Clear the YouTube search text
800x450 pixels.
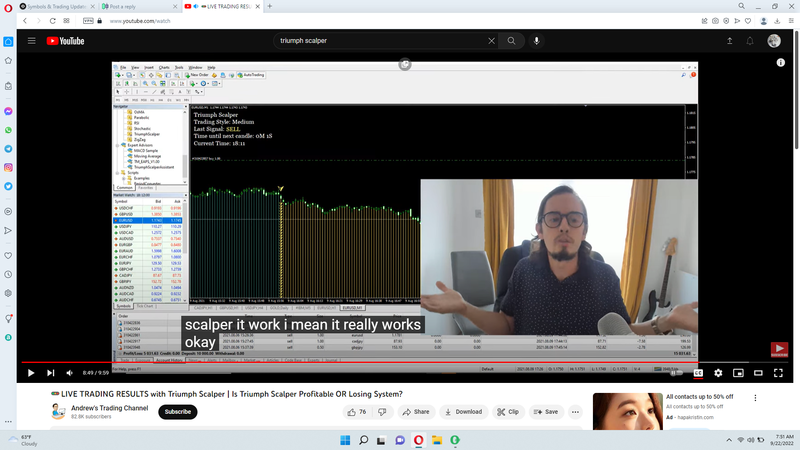point(491,41)
